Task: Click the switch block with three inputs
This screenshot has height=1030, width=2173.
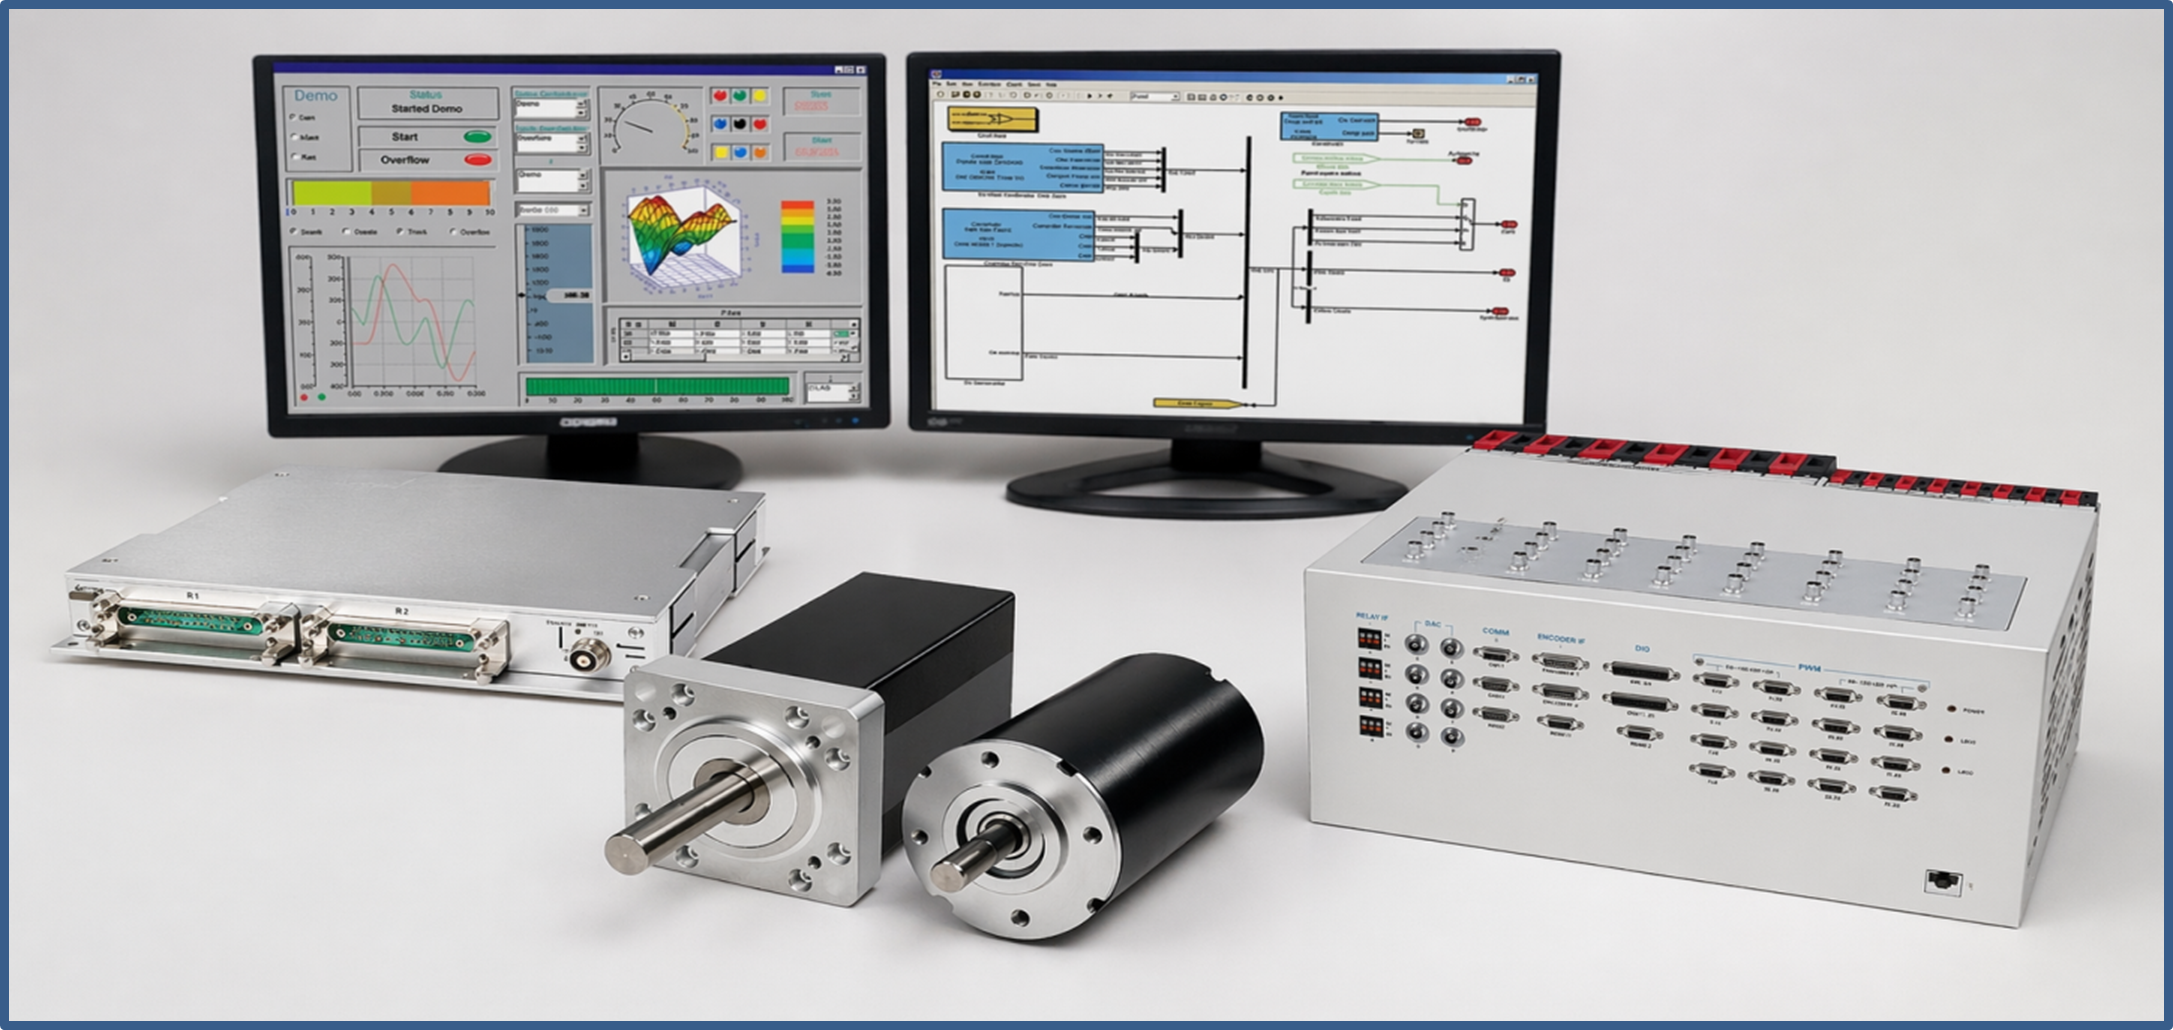Action: tap(1467, 225)
